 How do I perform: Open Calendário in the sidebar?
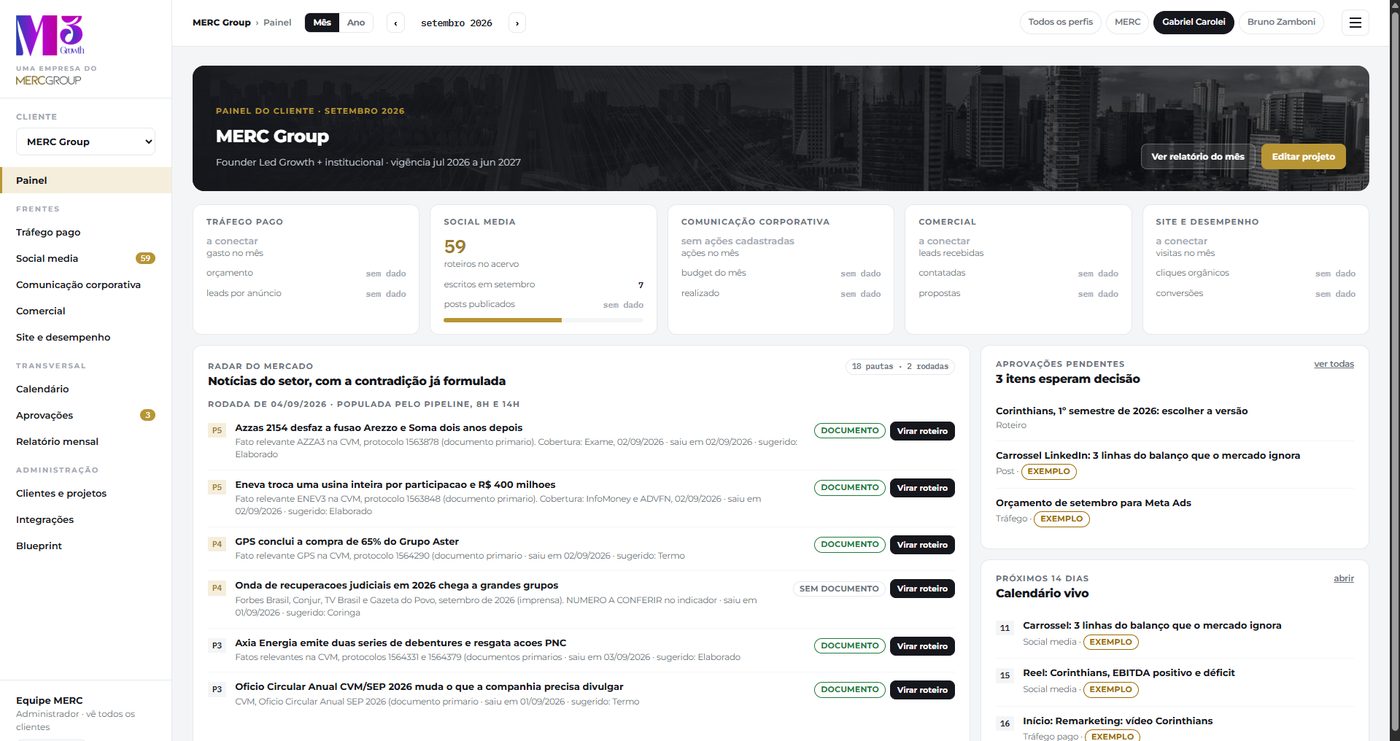click(85, 389)
